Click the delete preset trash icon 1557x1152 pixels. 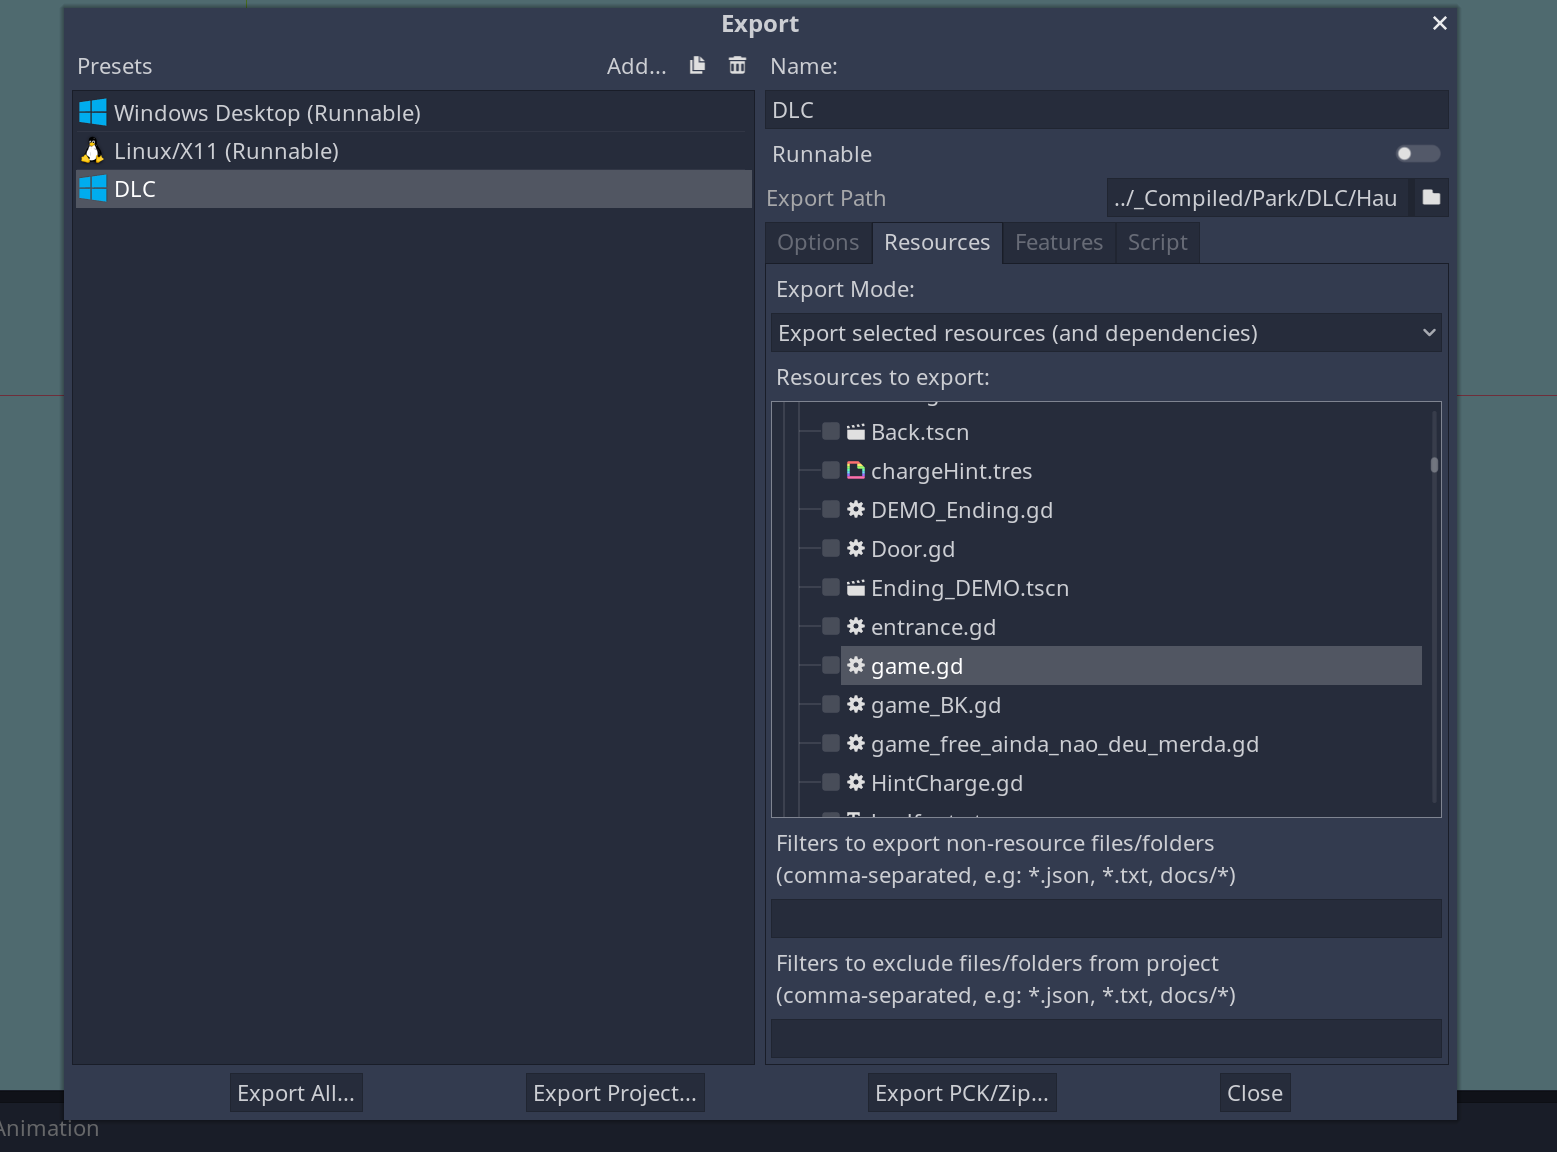pos(737,66)
